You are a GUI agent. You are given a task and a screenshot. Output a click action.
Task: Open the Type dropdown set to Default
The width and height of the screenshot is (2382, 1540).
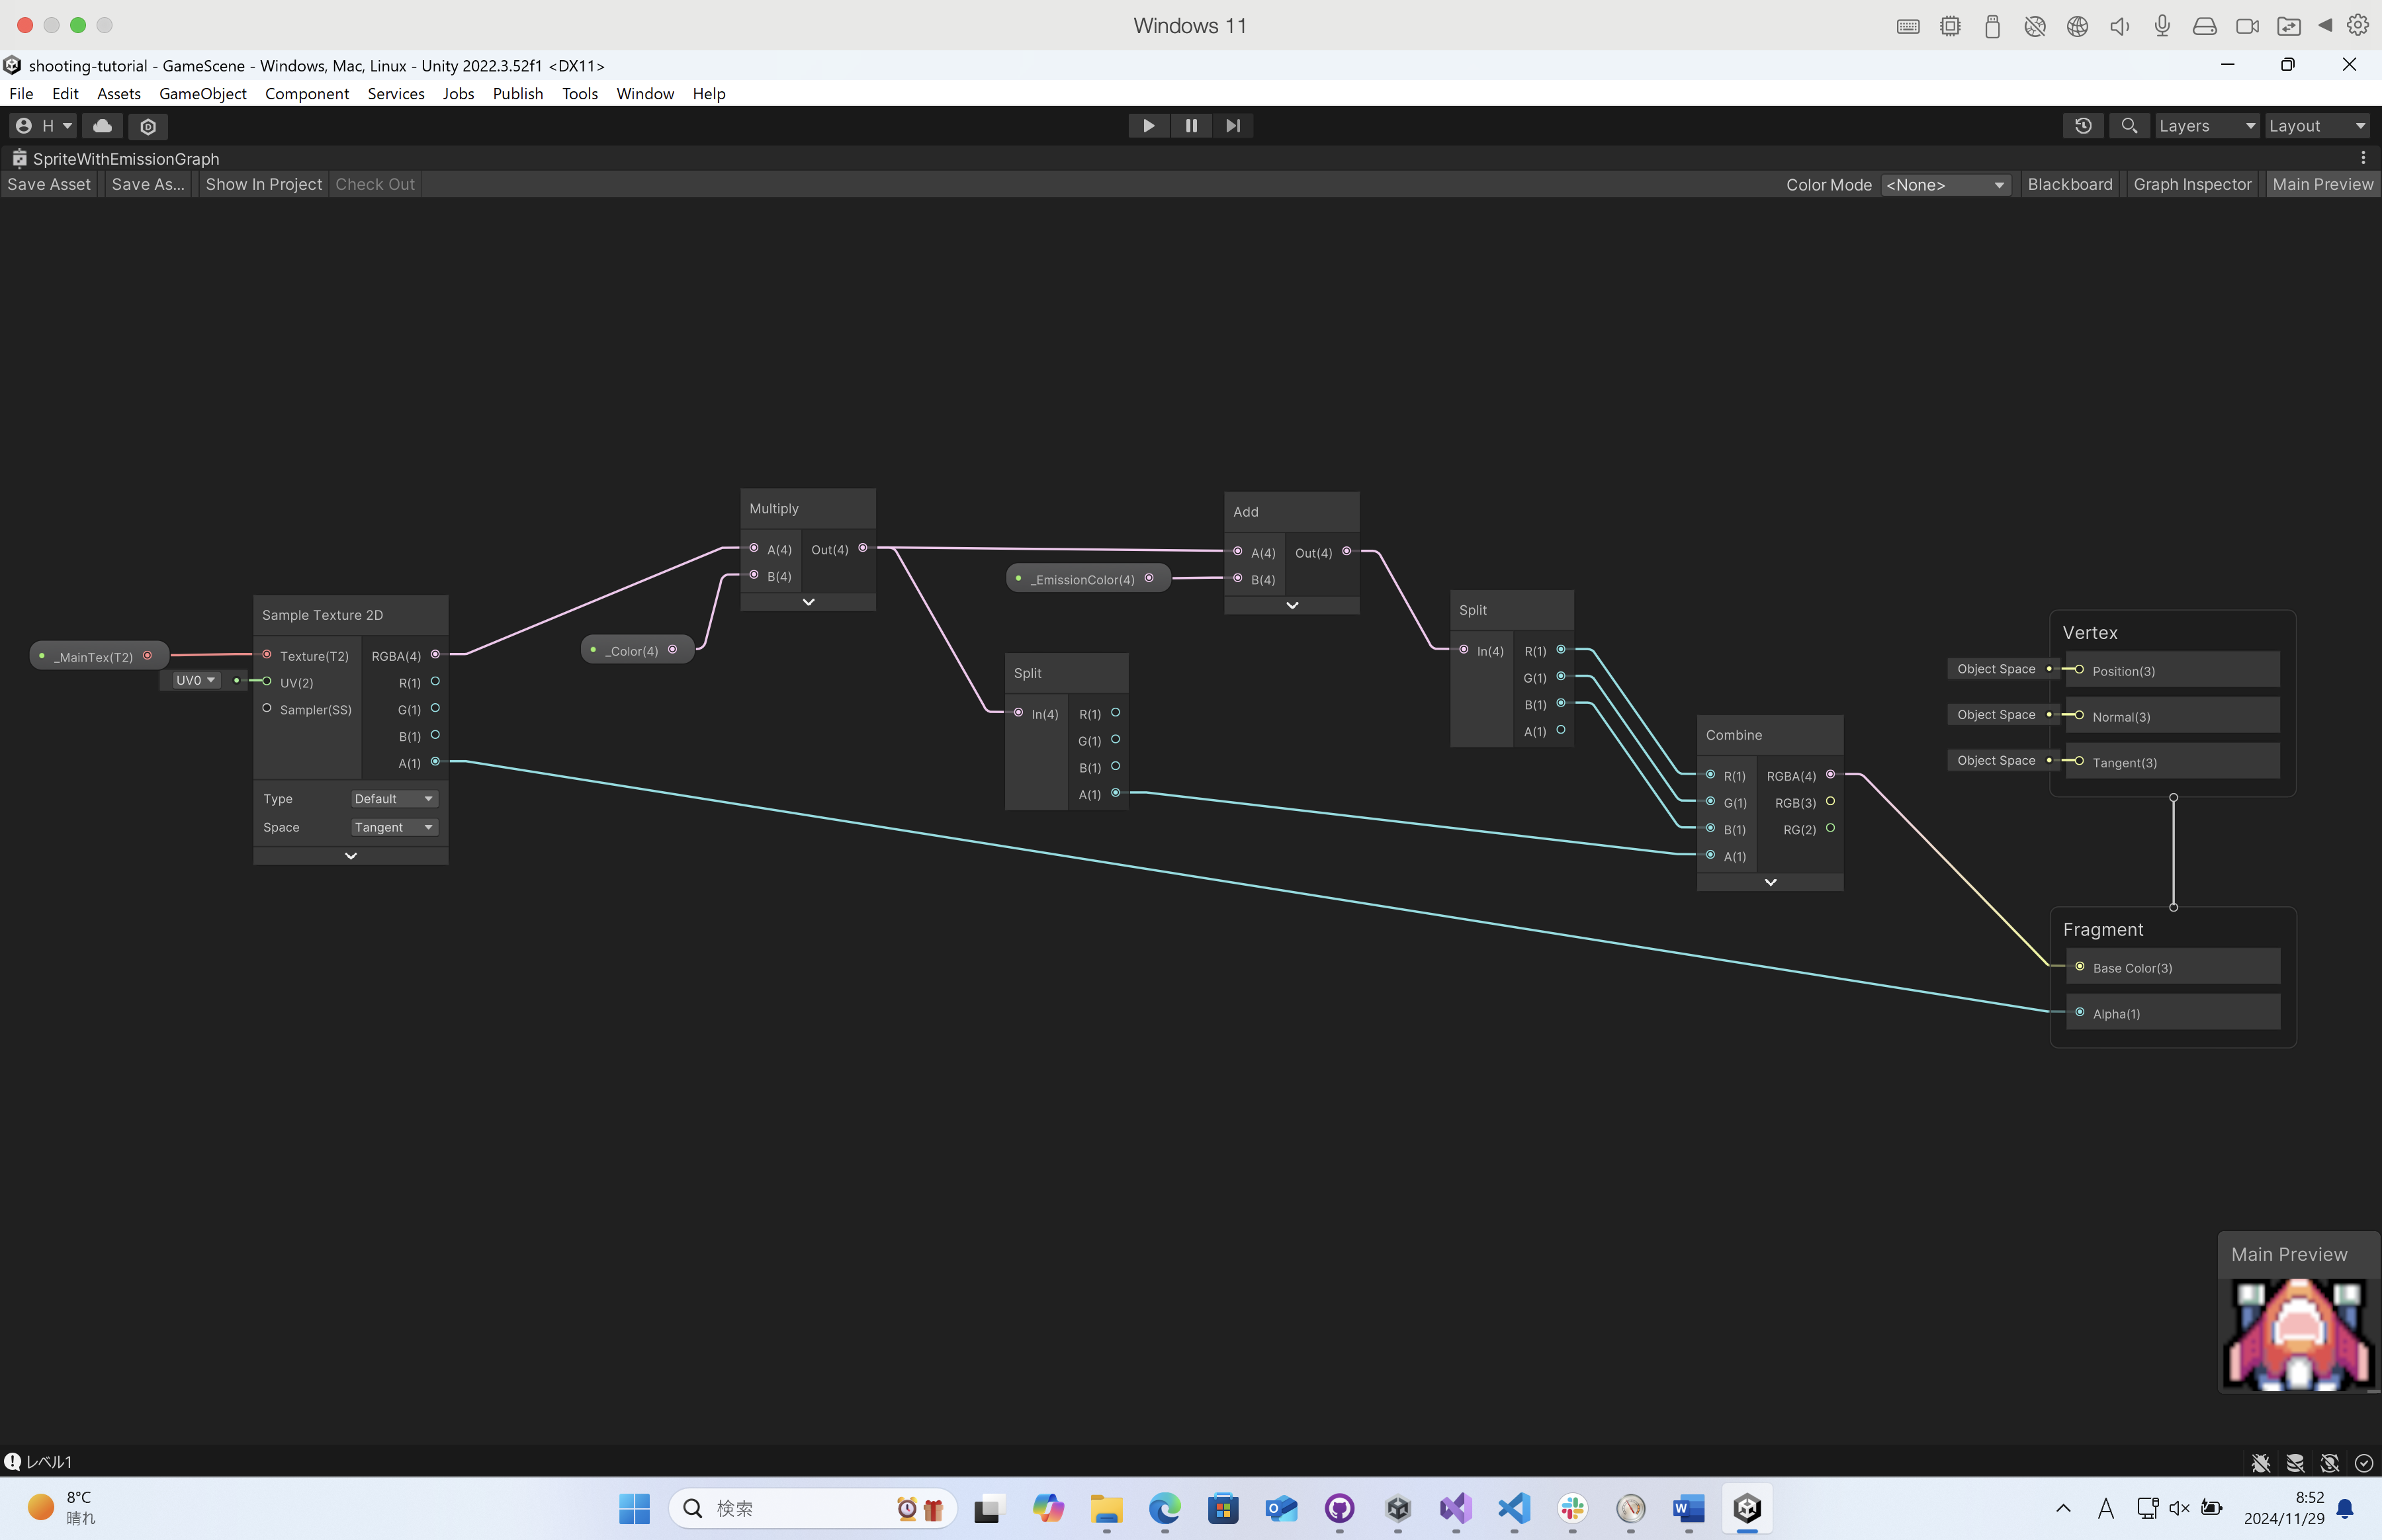click(x=393, y=799)
